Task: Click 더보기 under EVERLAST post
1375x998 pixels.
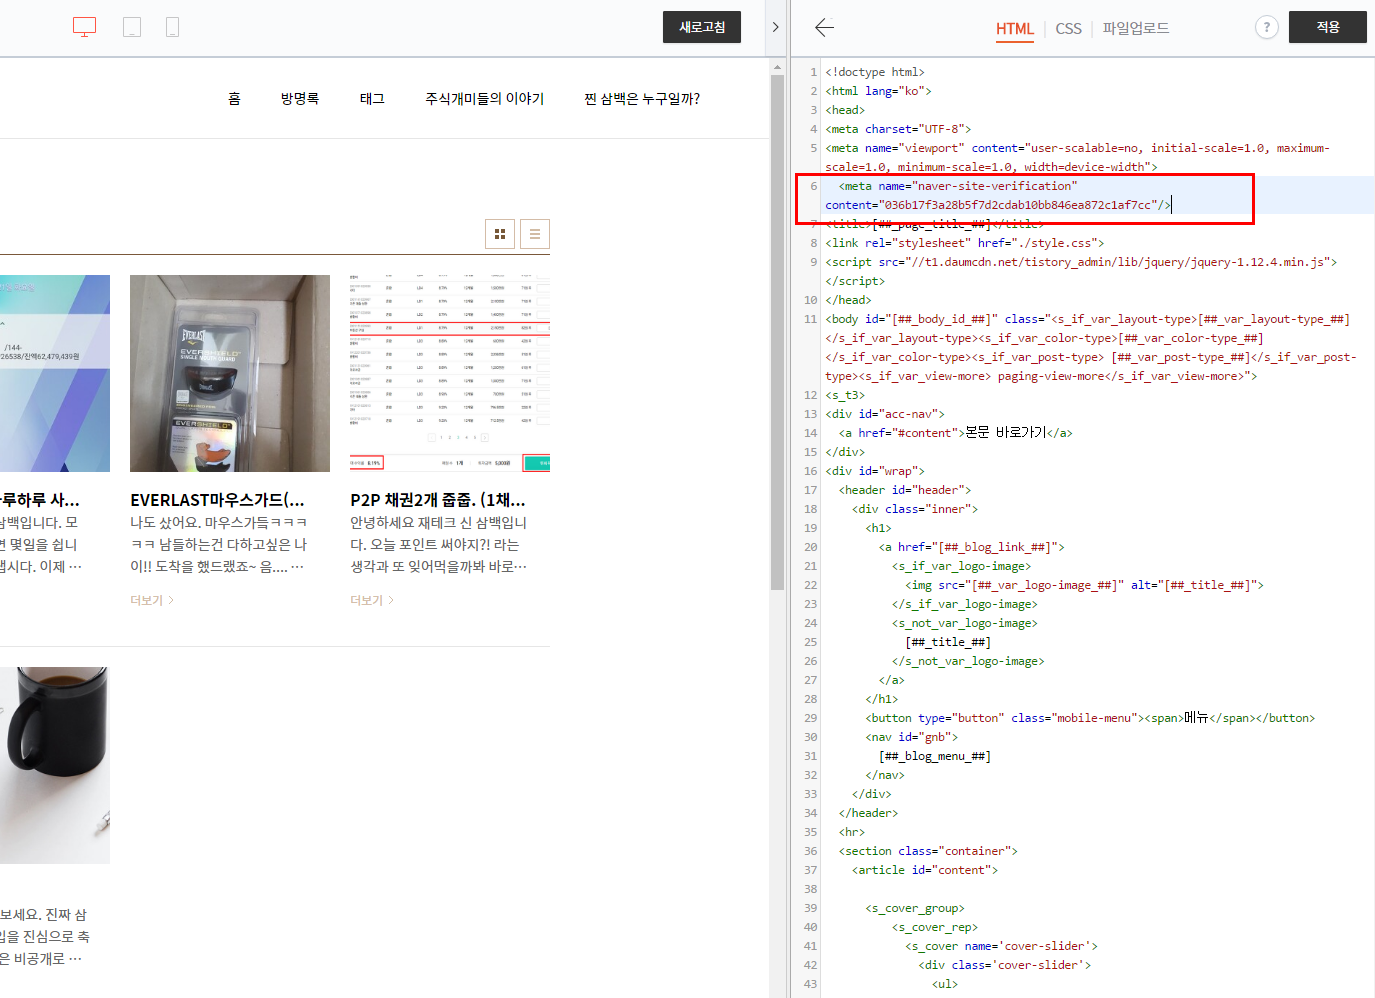Action: [152, 600]
